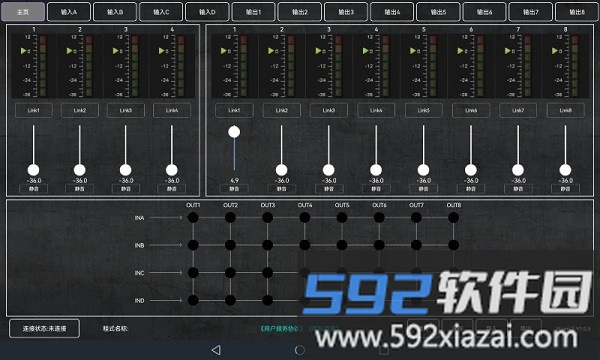Toggle Link2 in the output section
The image size is (600, 360).
point(282,110)
